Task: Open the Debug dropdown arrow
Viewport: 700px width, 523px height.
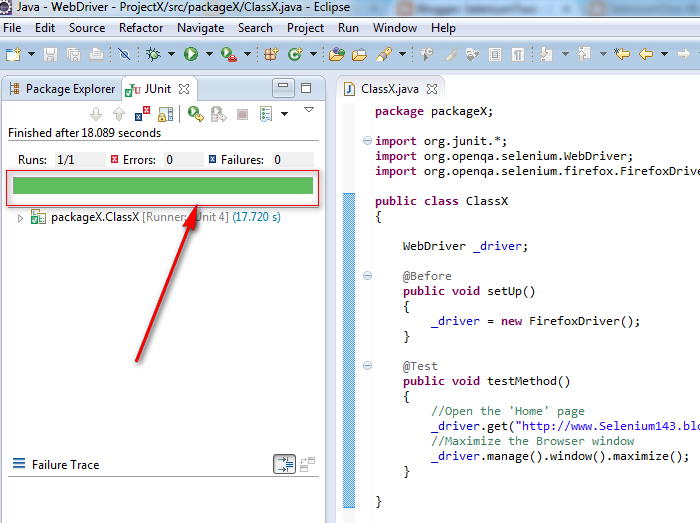Action: click(x=171, y=54)
